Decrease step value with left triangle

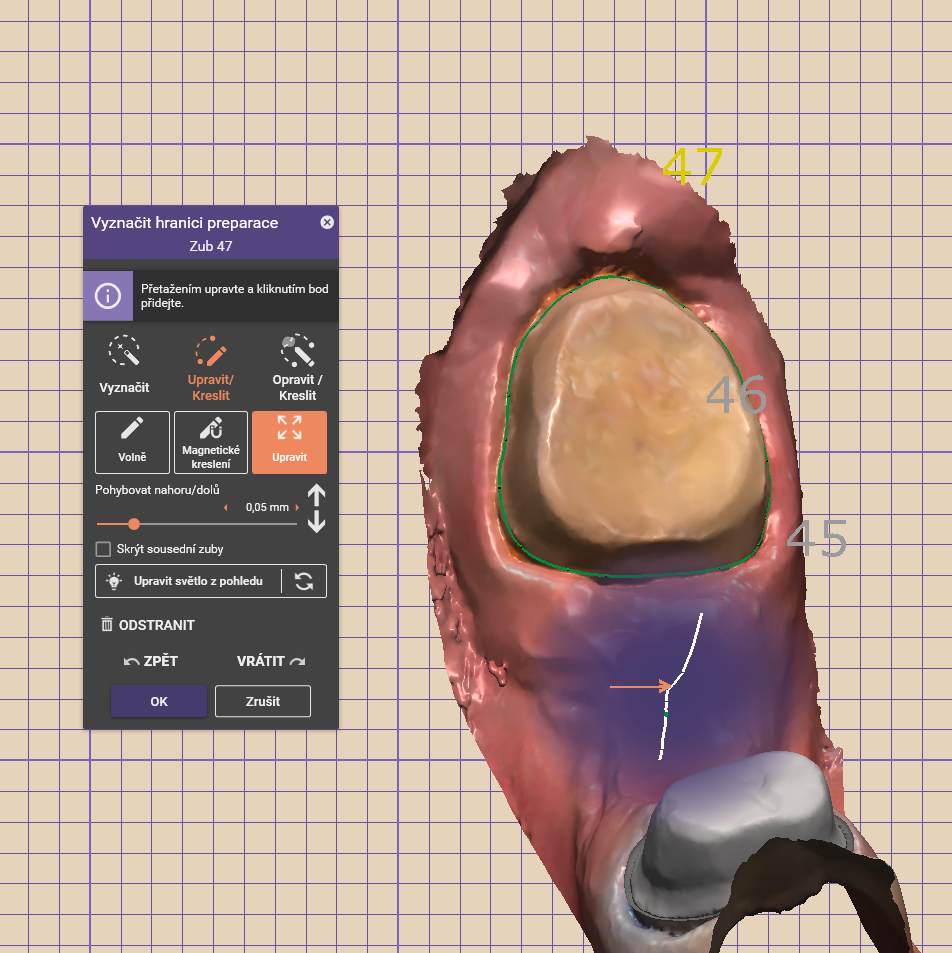pyautogui.click(x=225, y=508)
